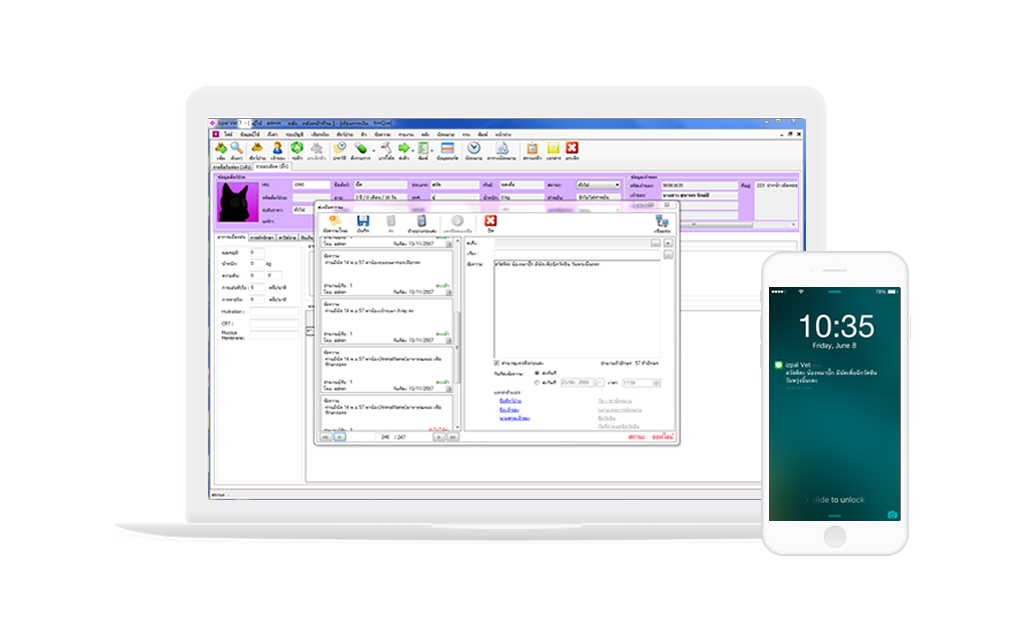
Task: Click the time spinner beside the 17:59 field
Action: 656,383
